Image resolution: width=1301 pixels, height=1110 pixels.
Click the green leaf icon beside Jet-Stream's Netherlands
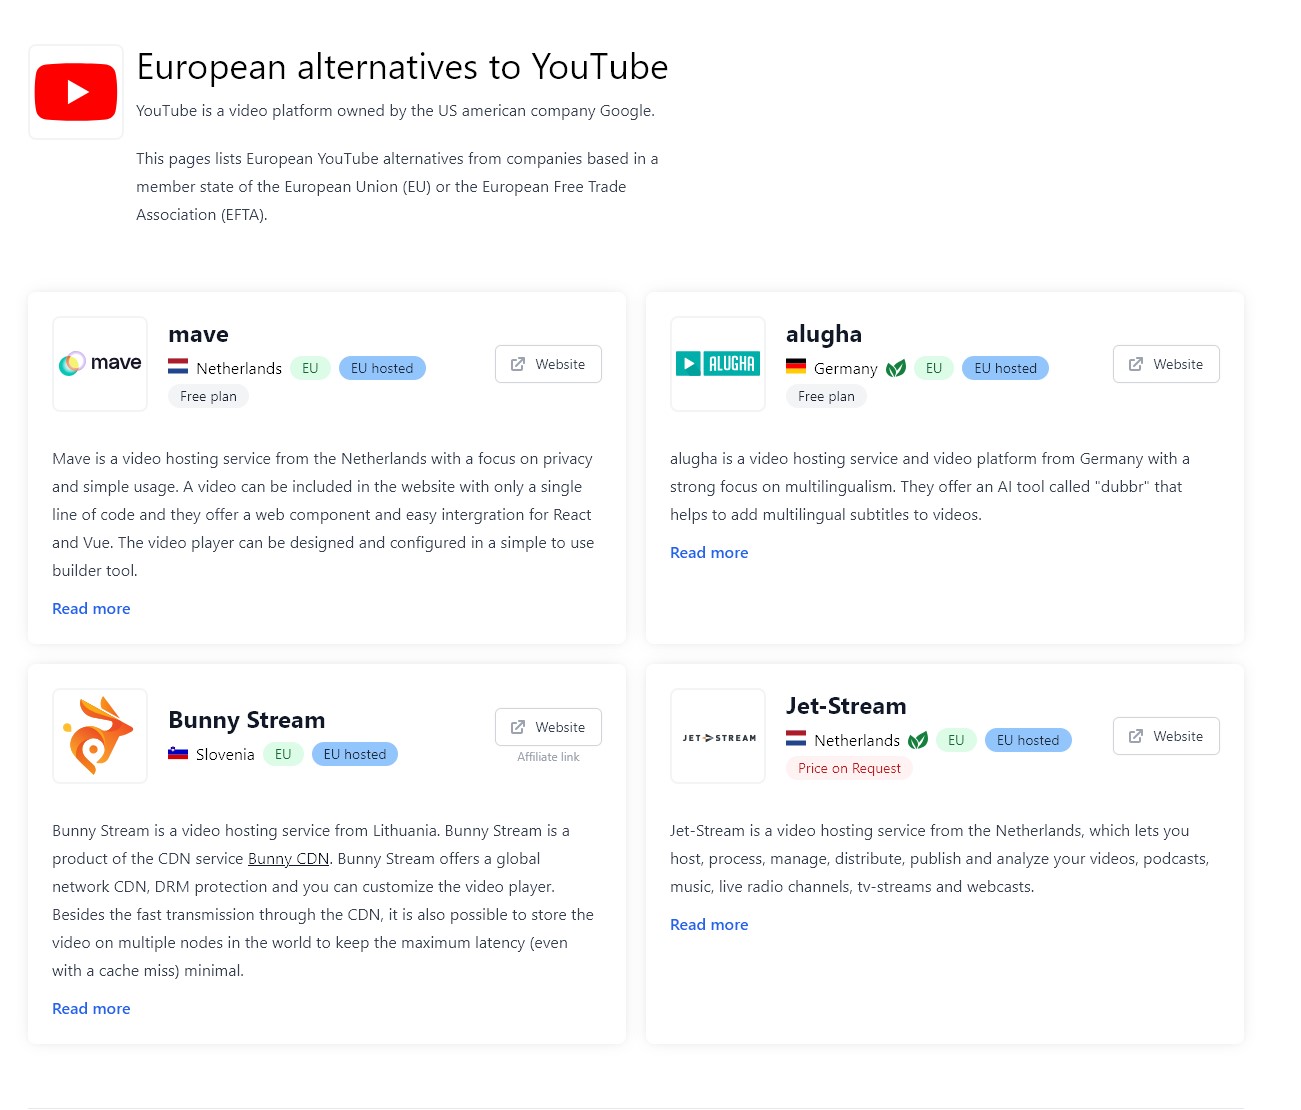pos(918,740)
